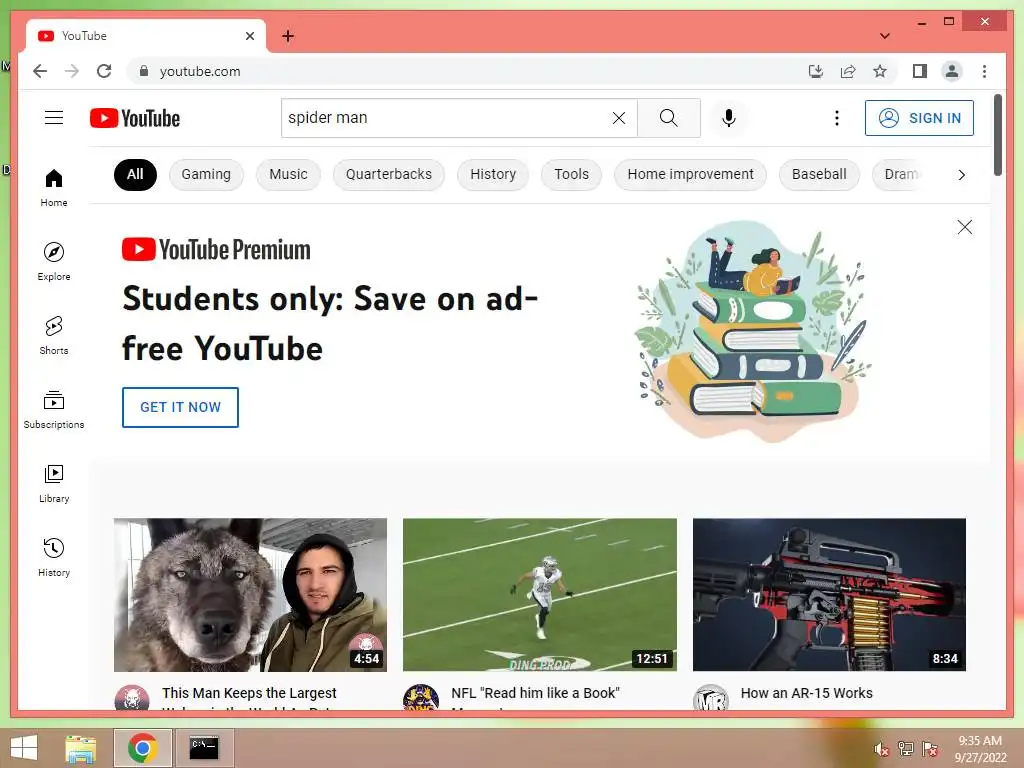This screenshot has height=768, width=1024.
Task: Go back in Chrome
Action: pos(40,71)
